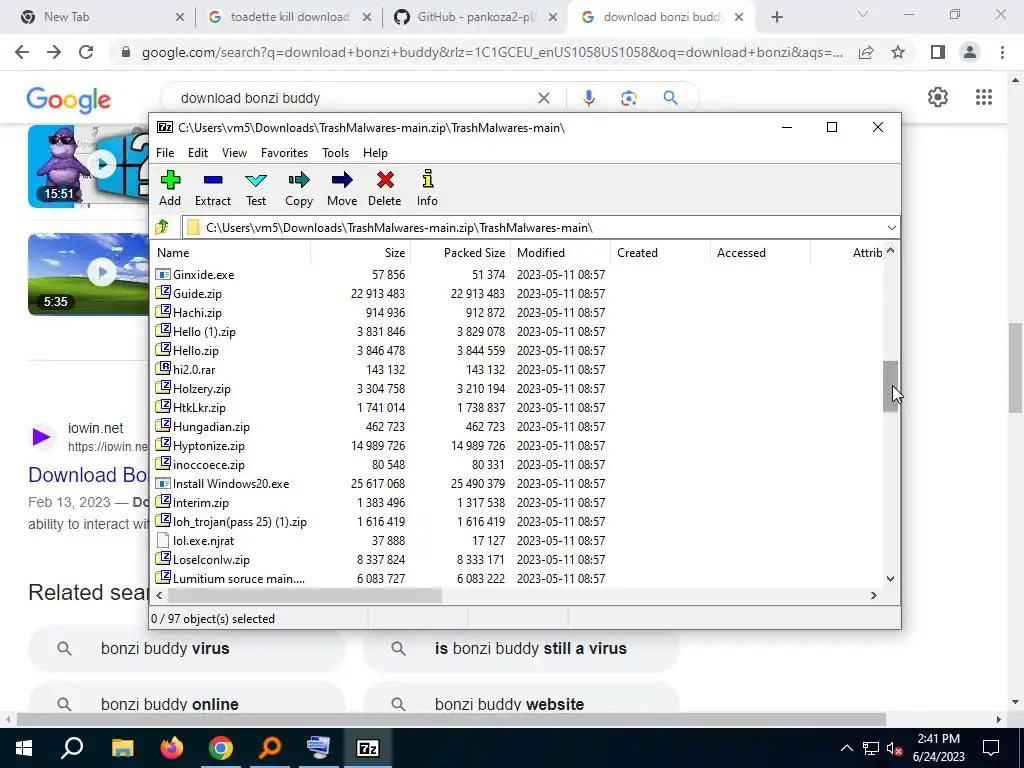Go up one folder level in 7-Zip
This screenshot has height=768, width=1024.
click(162, 227)
